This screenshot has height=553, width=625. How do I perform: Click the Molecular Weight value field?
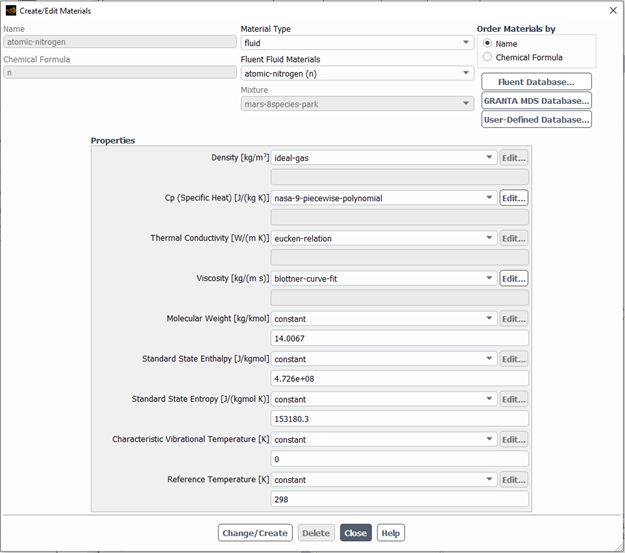399,339
